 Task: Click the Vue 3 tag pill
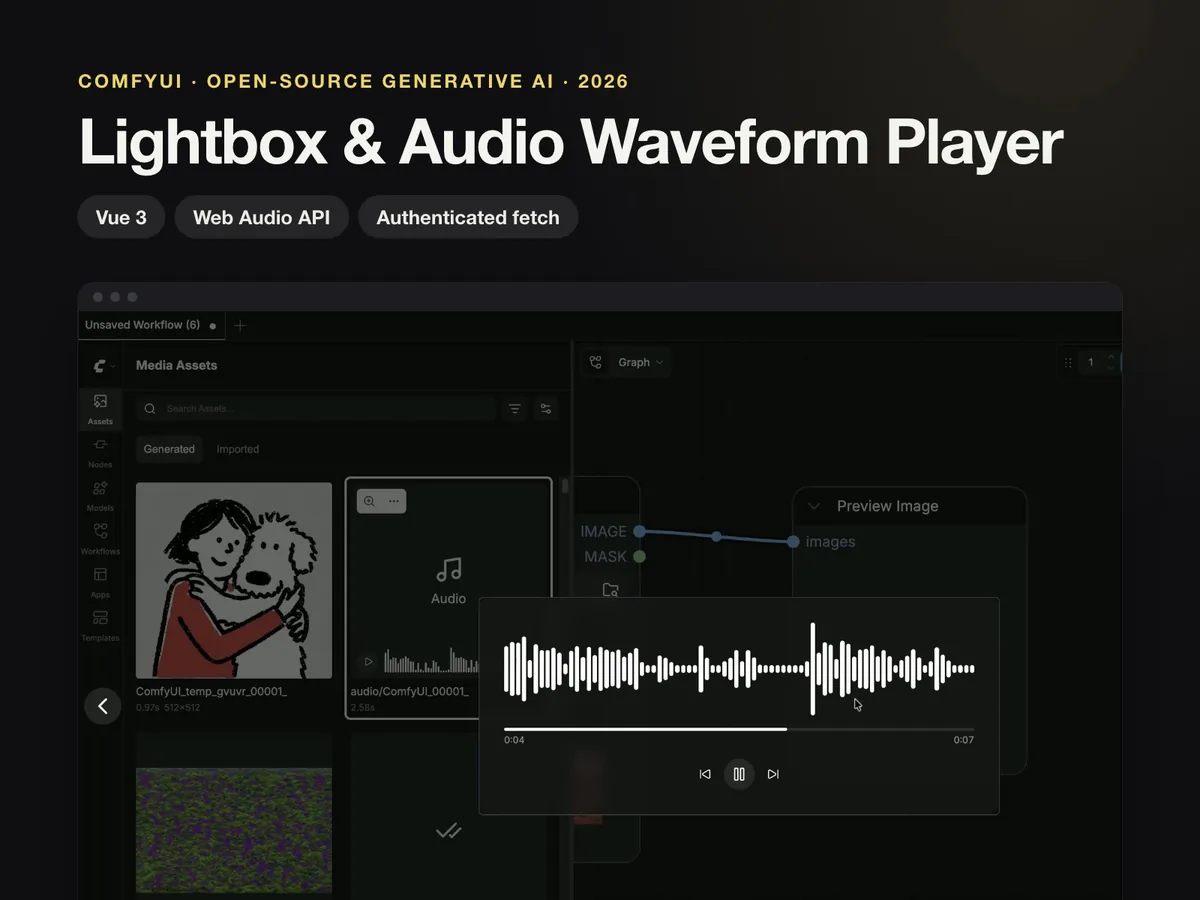[121, 217]
